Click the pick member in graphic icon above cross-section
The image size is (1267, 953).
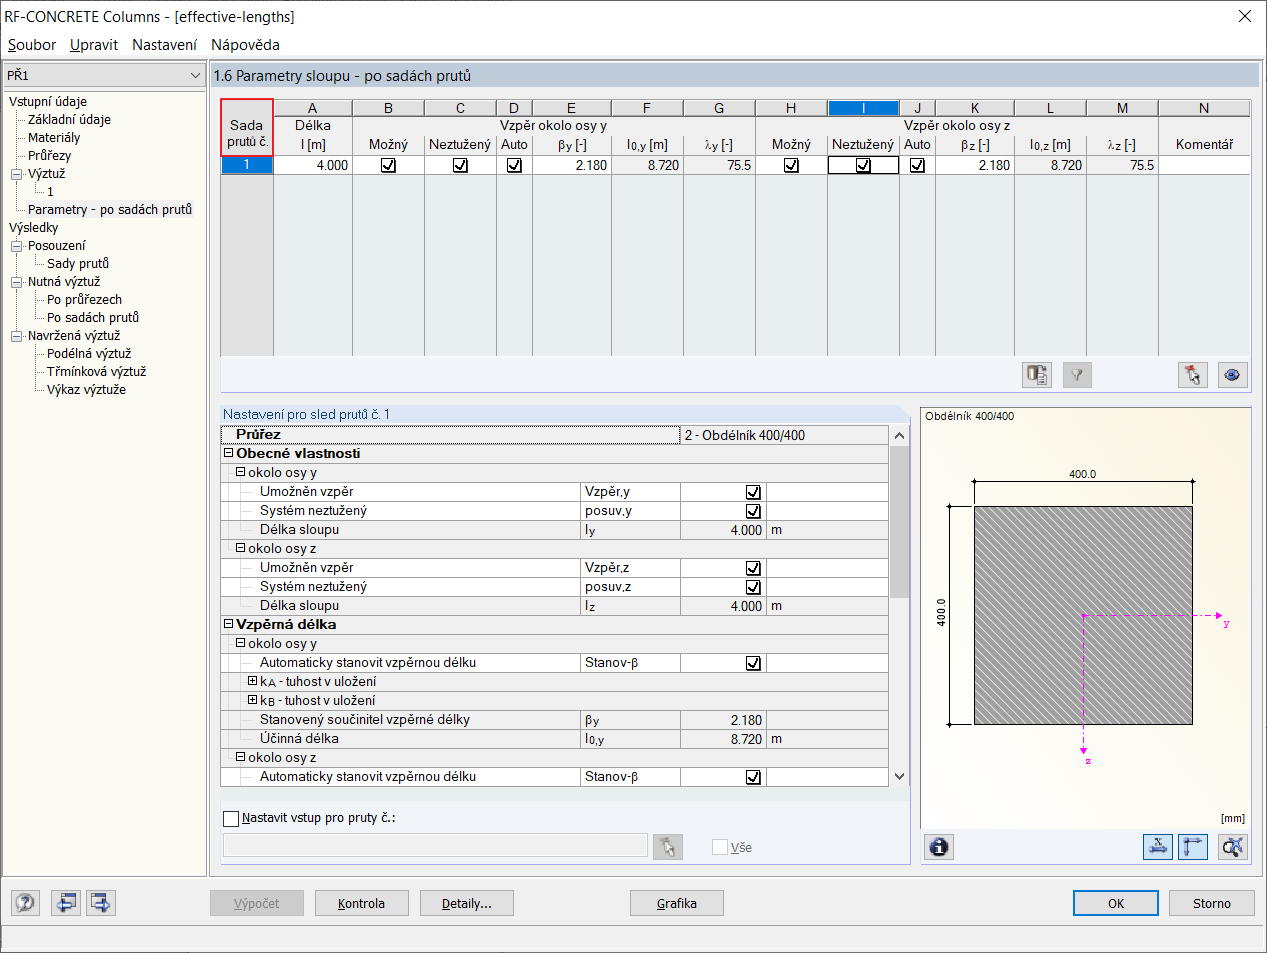tap(1192, 375)
